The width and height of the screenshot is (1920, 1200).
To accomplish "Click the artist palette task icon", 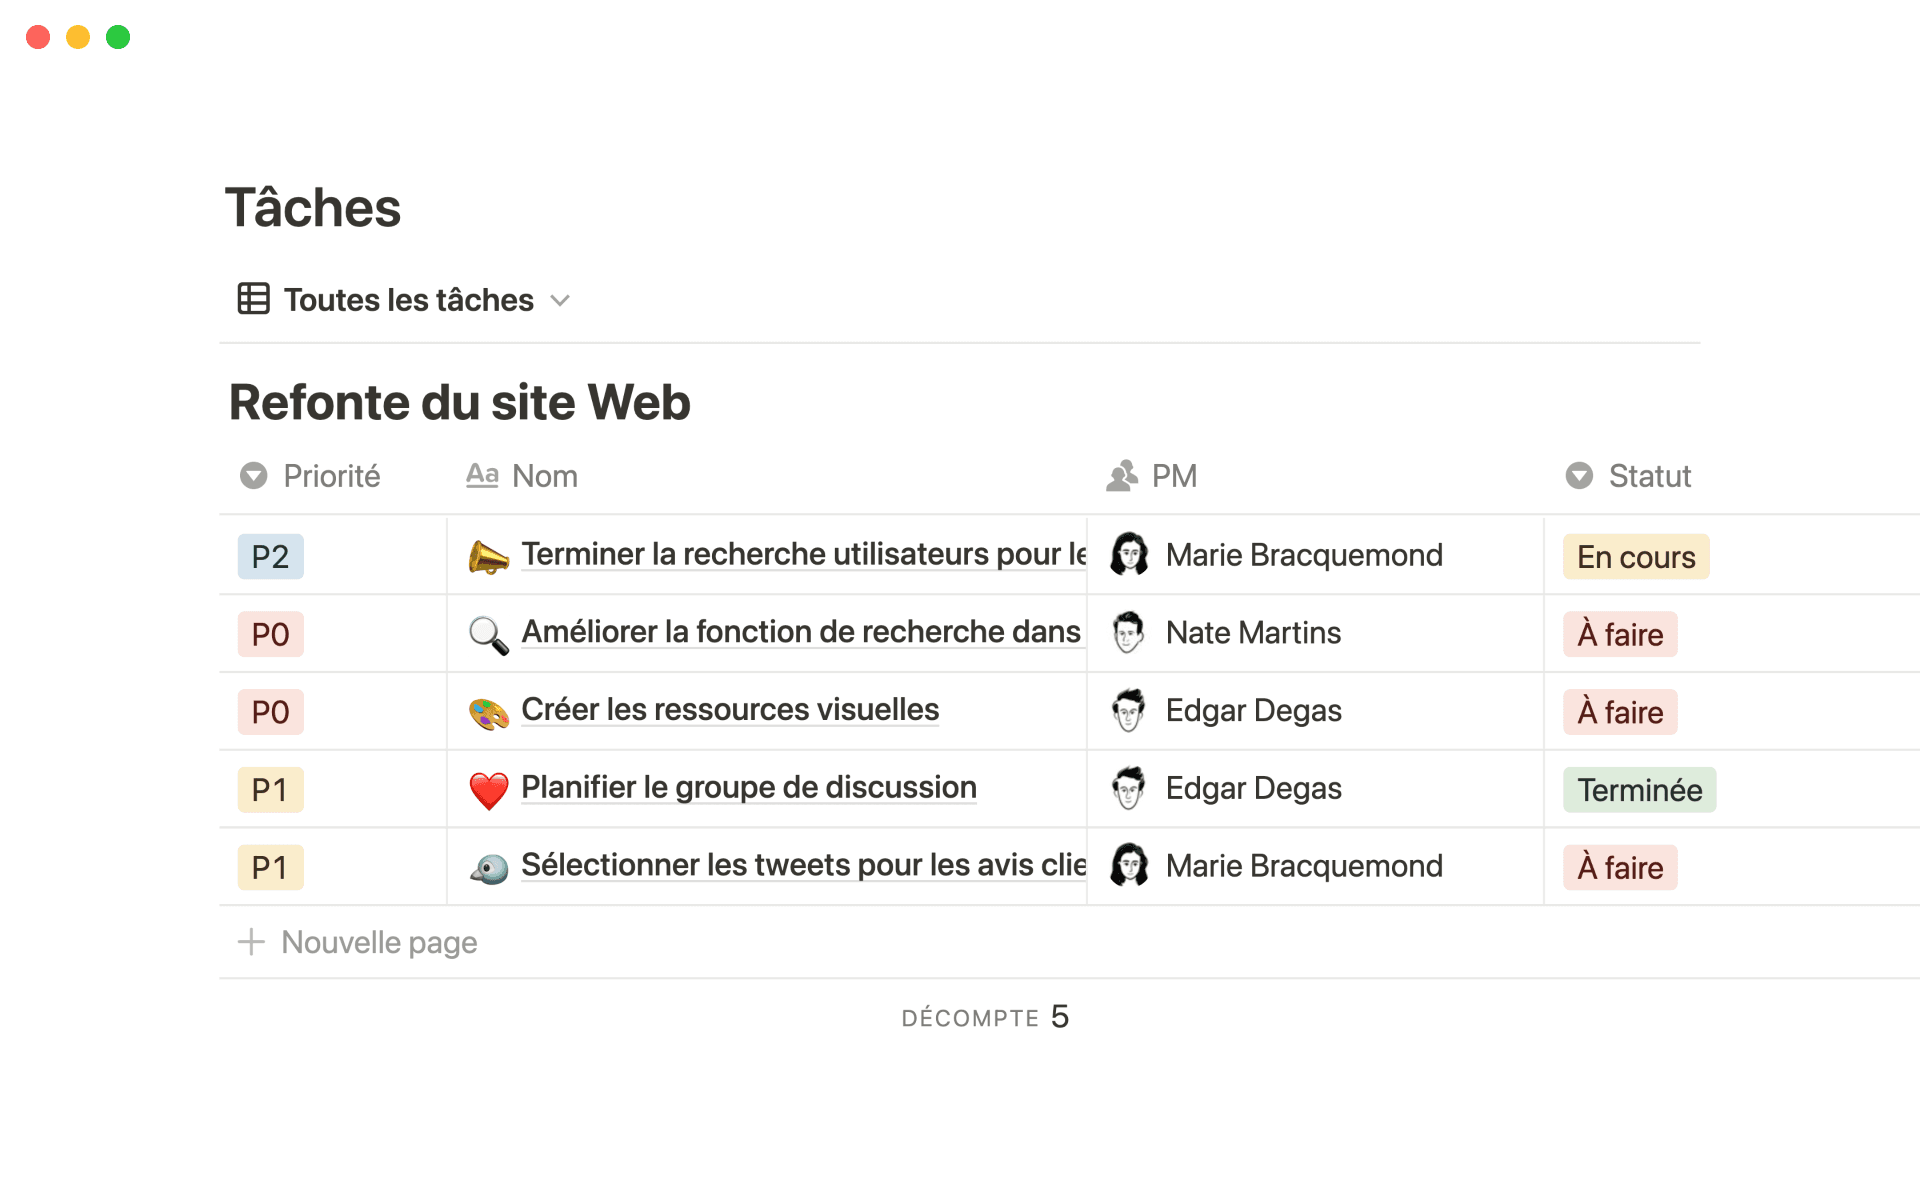I will tap(488, 713).
